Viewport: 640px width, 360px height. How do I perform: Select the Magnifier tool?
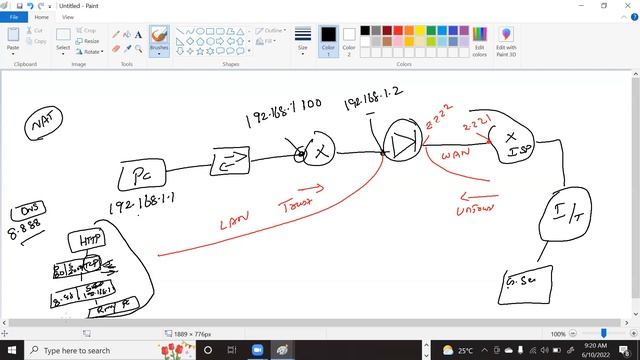coord(138,49)
